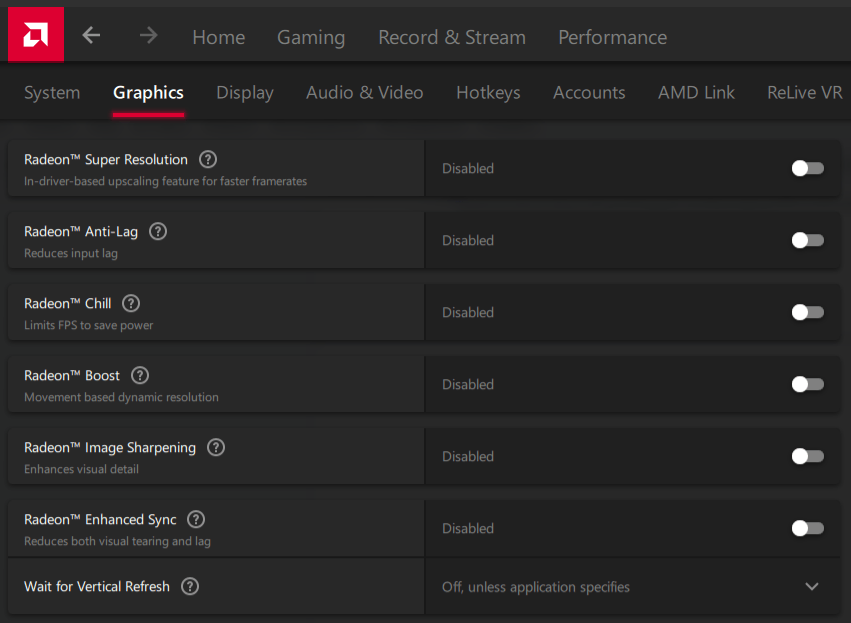Click 'Reduces input lag' description
Image resolution: width=851 pixels, height=623 pixels.
coord(71,253)
